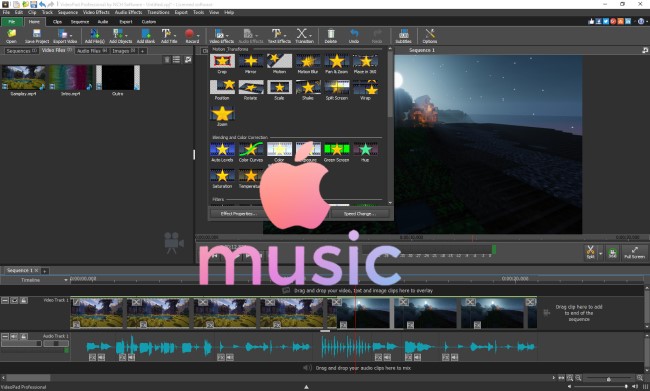The height and width of the screenshot is (391, 650).
Task: Select the Auto Levels effect
Action: click(222, 152)
